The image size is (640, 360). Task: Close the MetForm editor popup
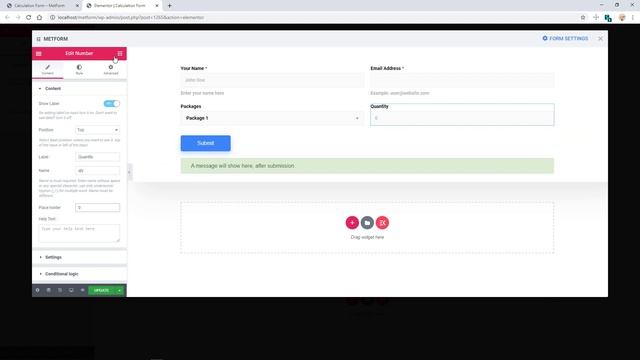point(600,38)
